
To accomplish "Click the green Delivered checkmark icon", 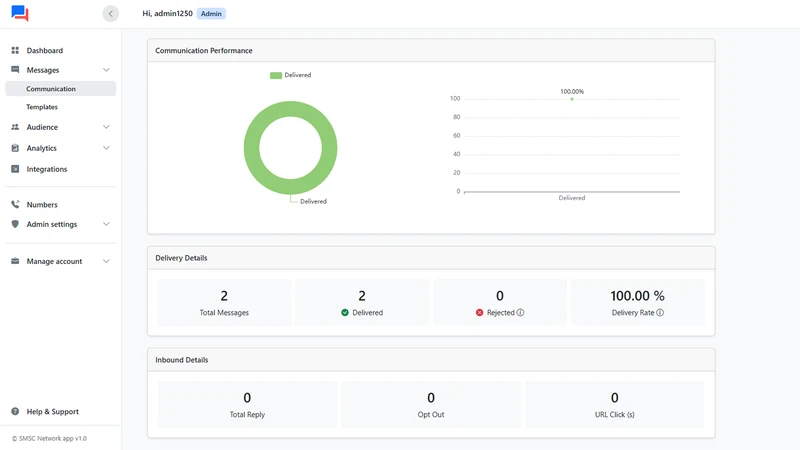I will (345, 313).
